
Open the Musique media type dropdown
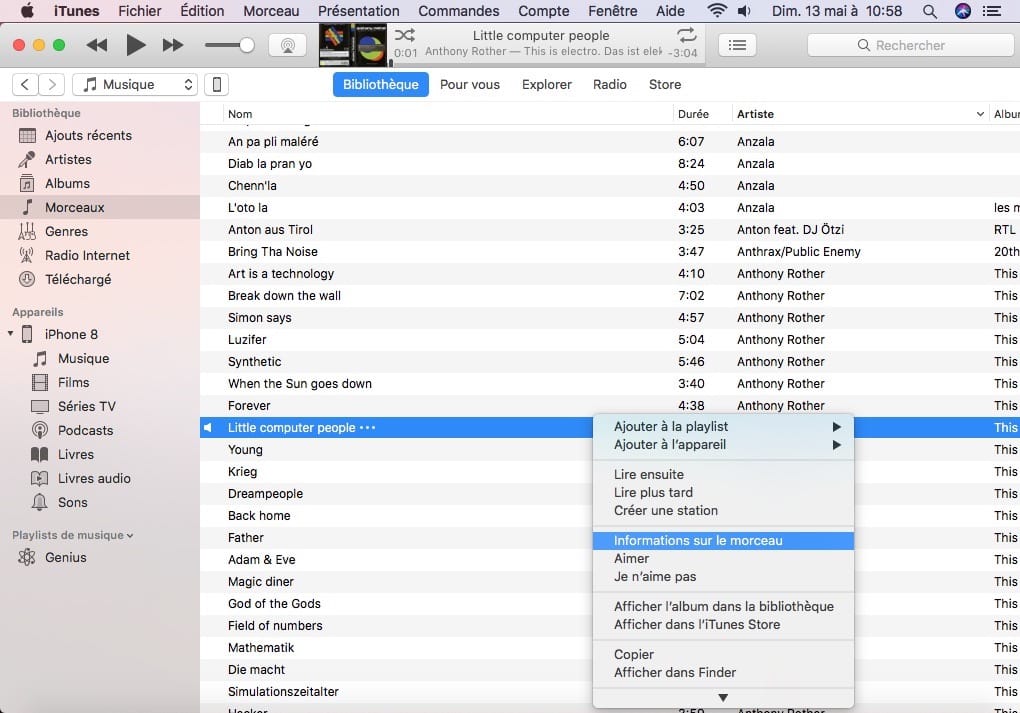(x=137, y=85)
